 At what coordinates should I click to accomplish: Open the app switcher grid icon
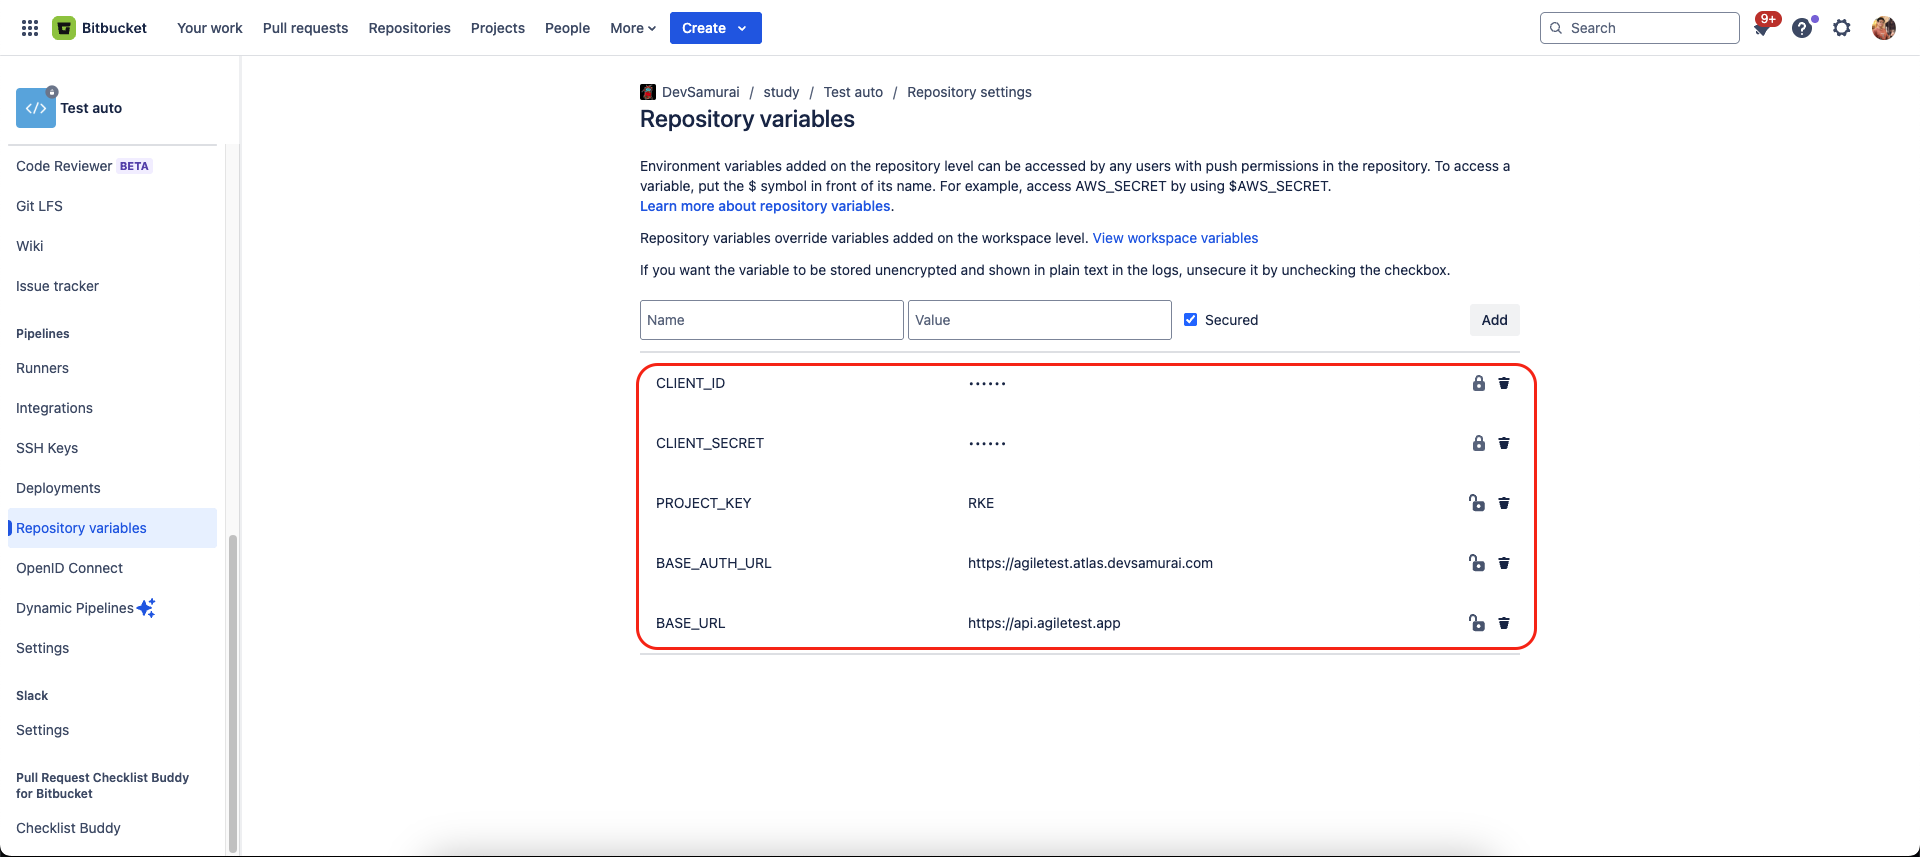(30, 28)
